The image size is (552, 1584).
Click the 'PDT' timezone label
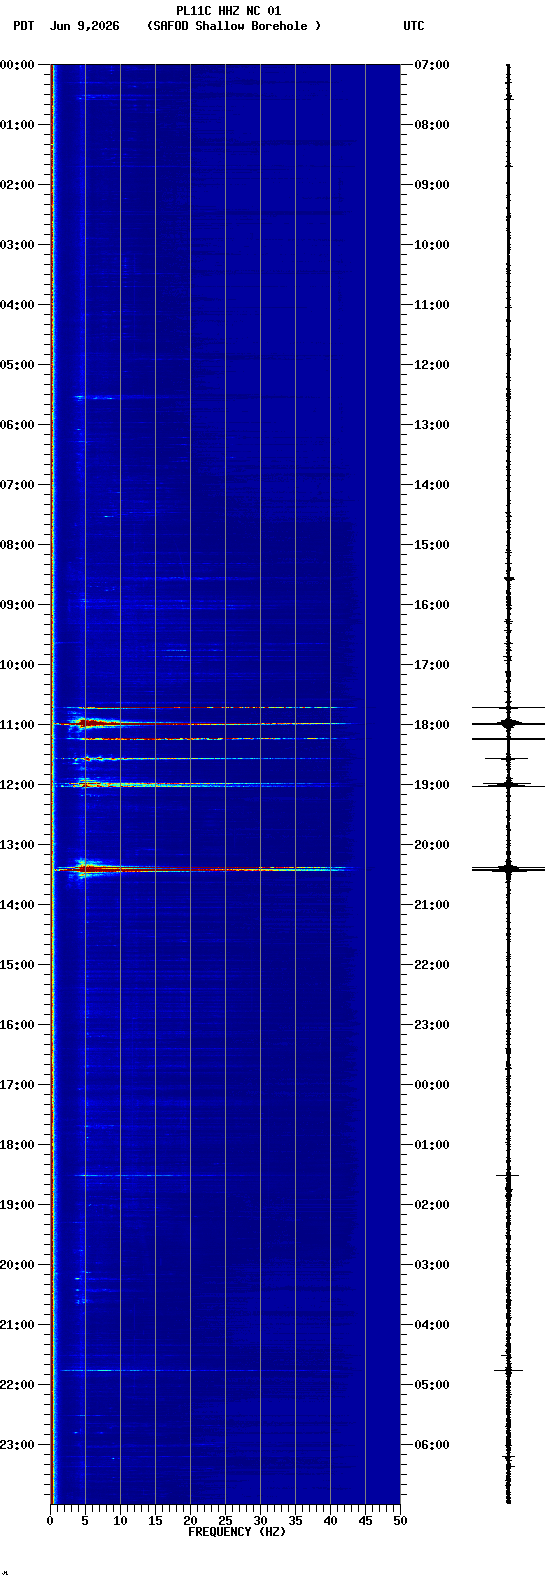[x=23, y=26]
